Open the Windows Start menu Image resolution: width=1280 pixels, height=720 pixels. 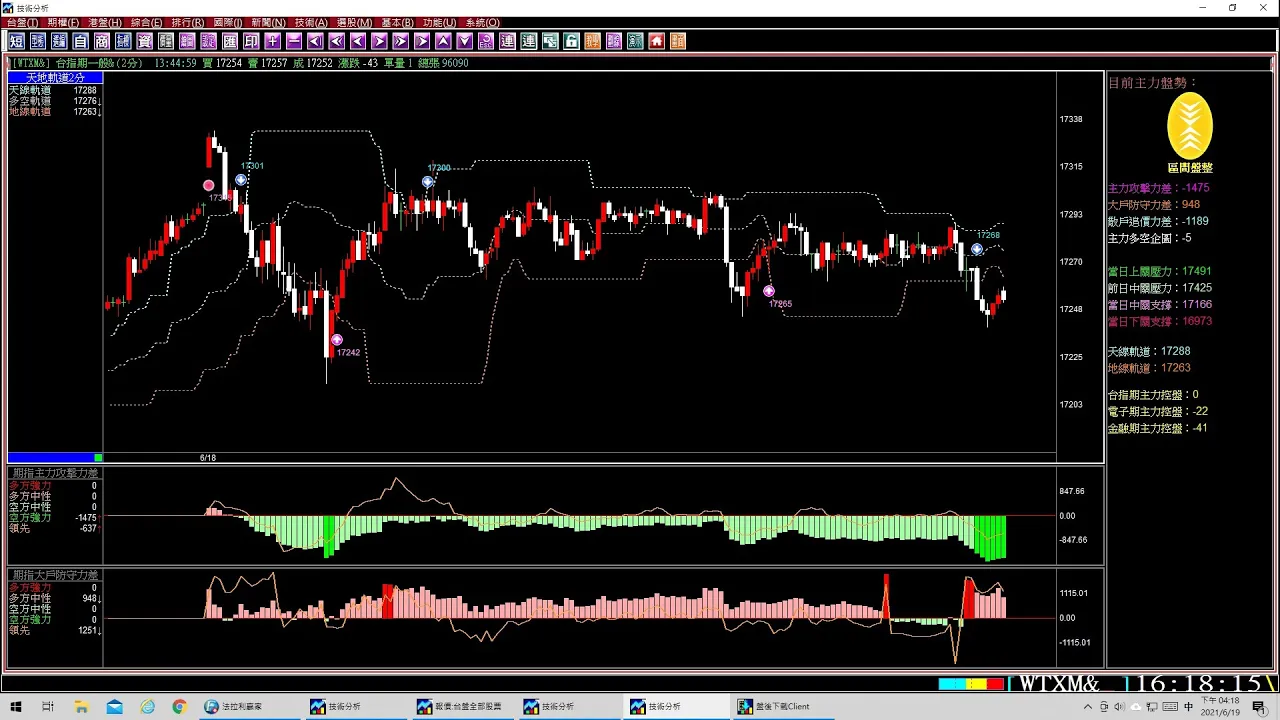pyautogui.click(x=14, y=707)
